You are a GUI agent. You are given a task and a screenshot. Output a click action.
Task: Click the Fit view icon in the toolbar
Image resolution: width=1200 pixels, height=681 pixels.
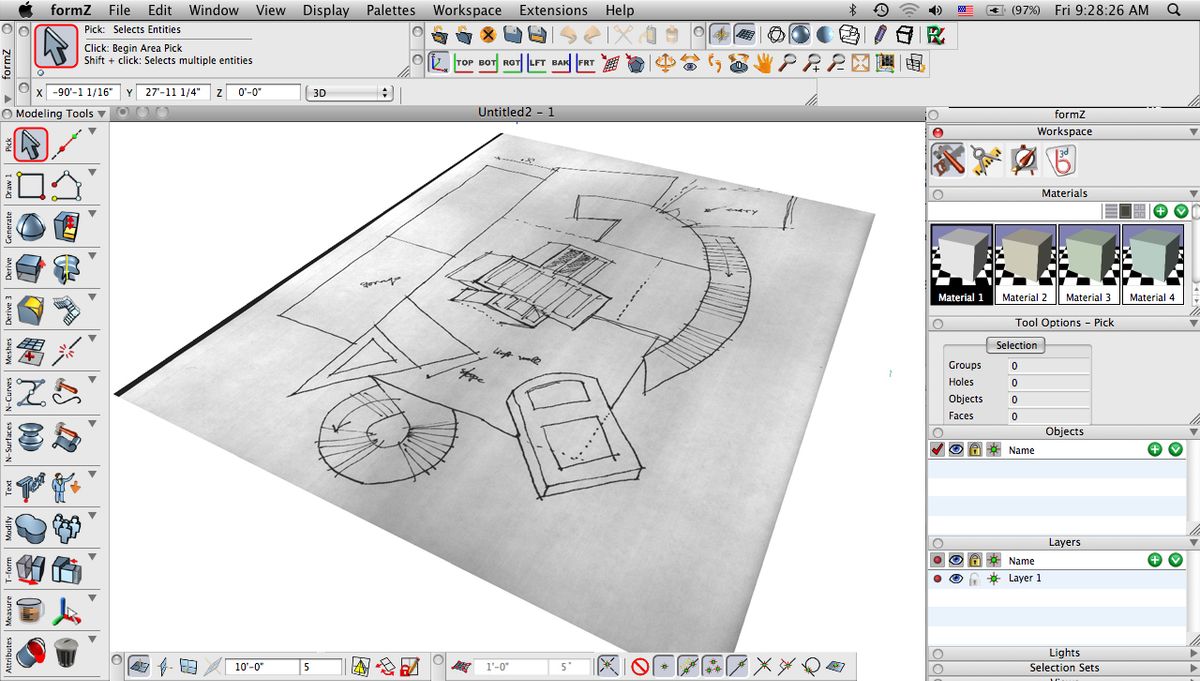858,62
